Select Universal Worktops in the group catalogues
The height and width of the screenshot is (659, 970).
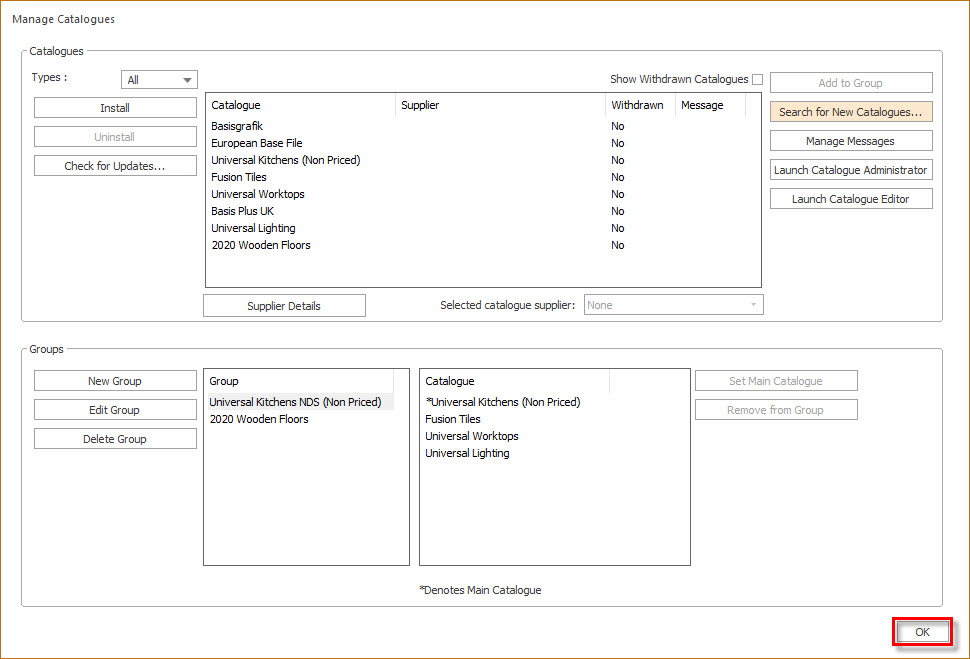pyautogui.click(x=471, y=436)
